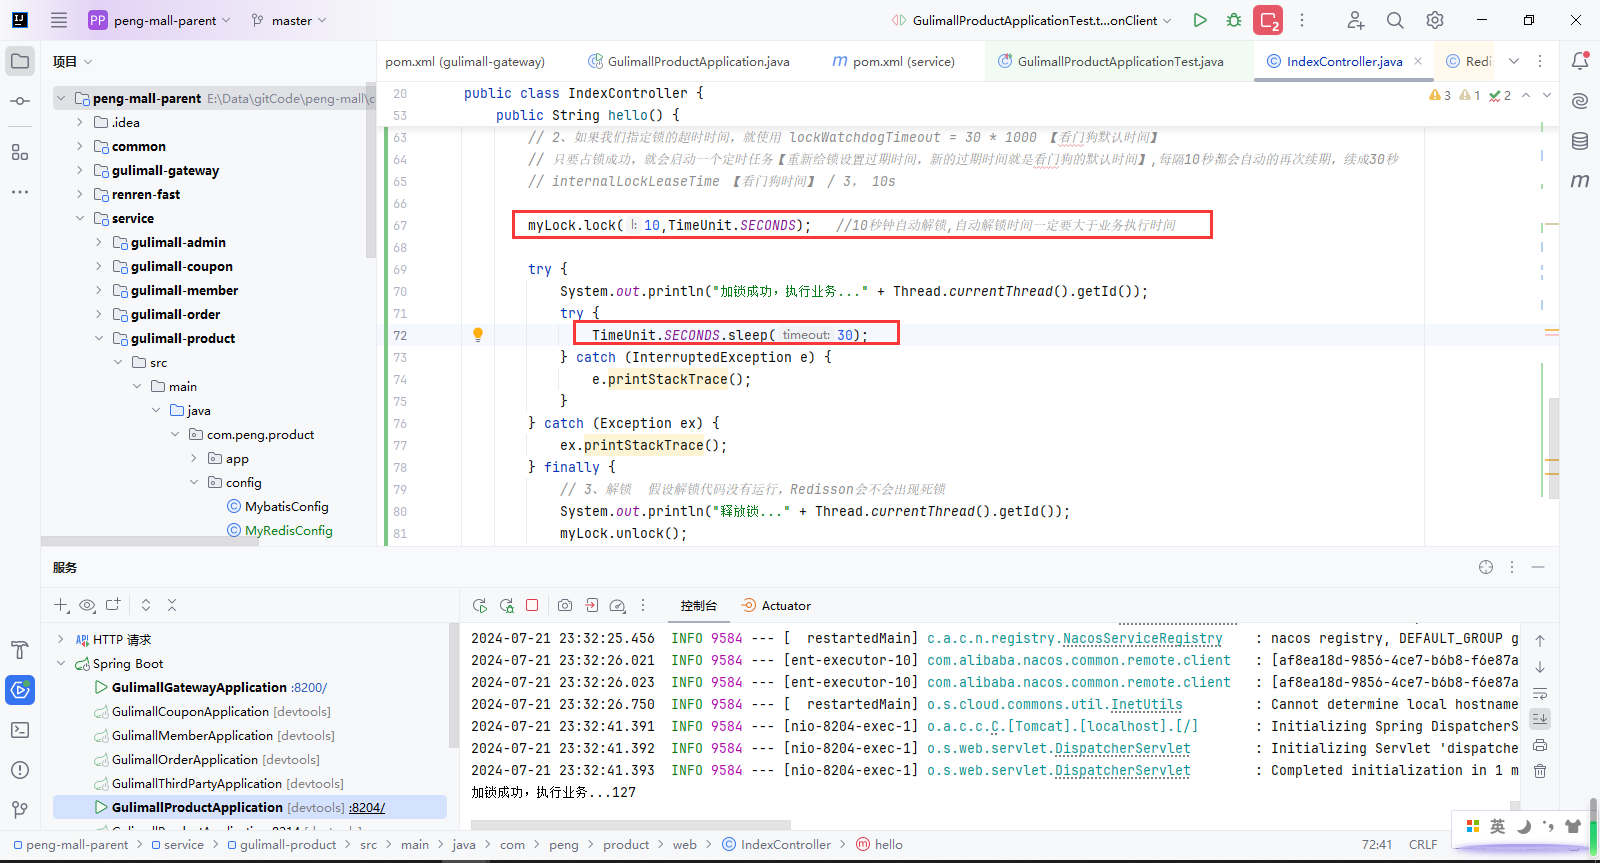Collapse the service folder

(80, 218)
